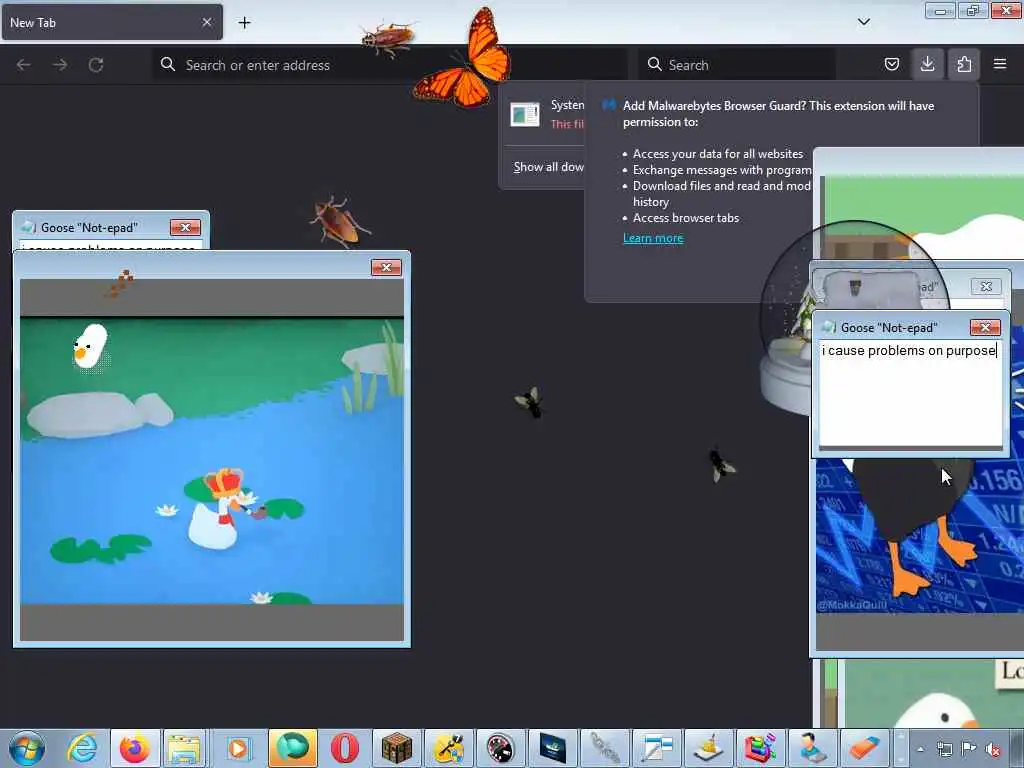The width and height of the screenshot is (1024, 768).
Task: Open the Extensions puzzle-piece toolbar button
Action: click(x=964, y=64)
